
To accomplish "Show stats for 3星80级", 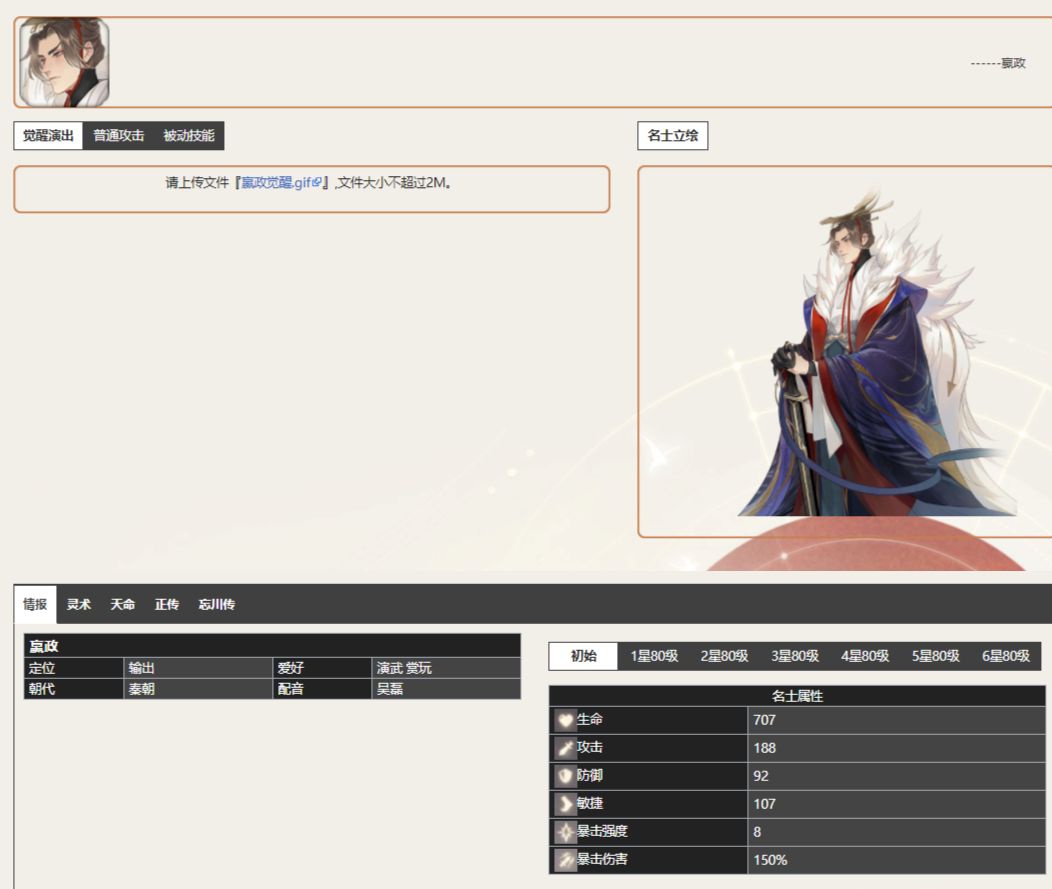I will 795,656.
